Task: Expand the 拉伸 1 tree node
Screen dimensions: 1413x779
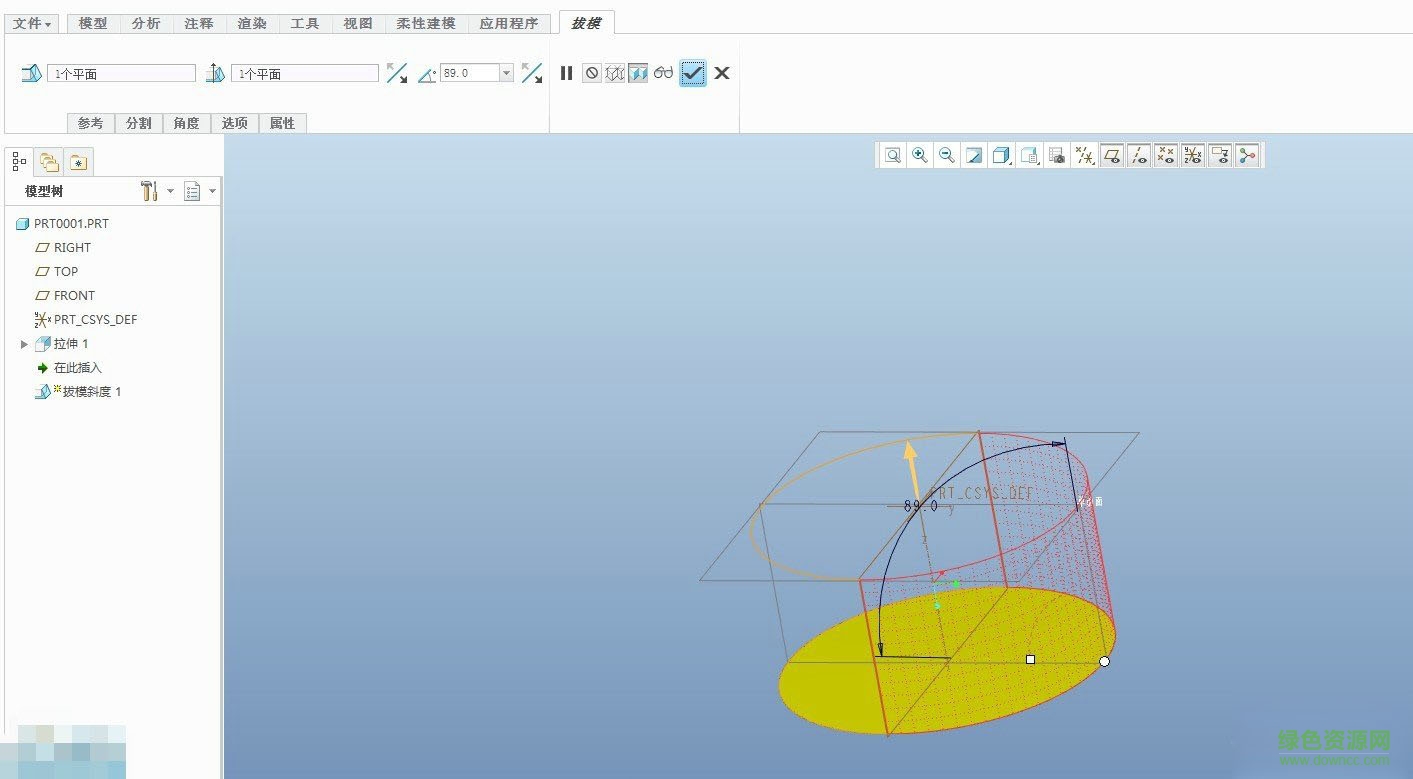Action: coord(25,344)
